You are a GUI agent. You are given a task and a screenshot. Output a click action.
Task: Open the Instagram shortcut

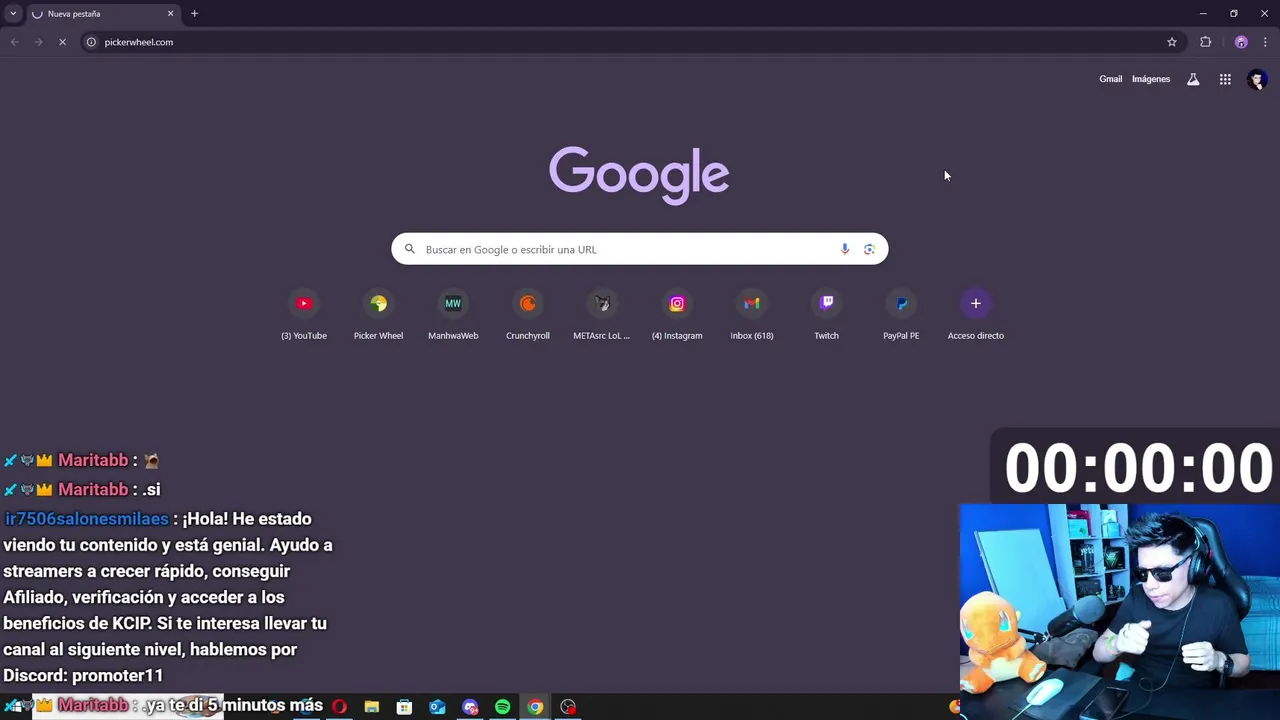(677, 314)
